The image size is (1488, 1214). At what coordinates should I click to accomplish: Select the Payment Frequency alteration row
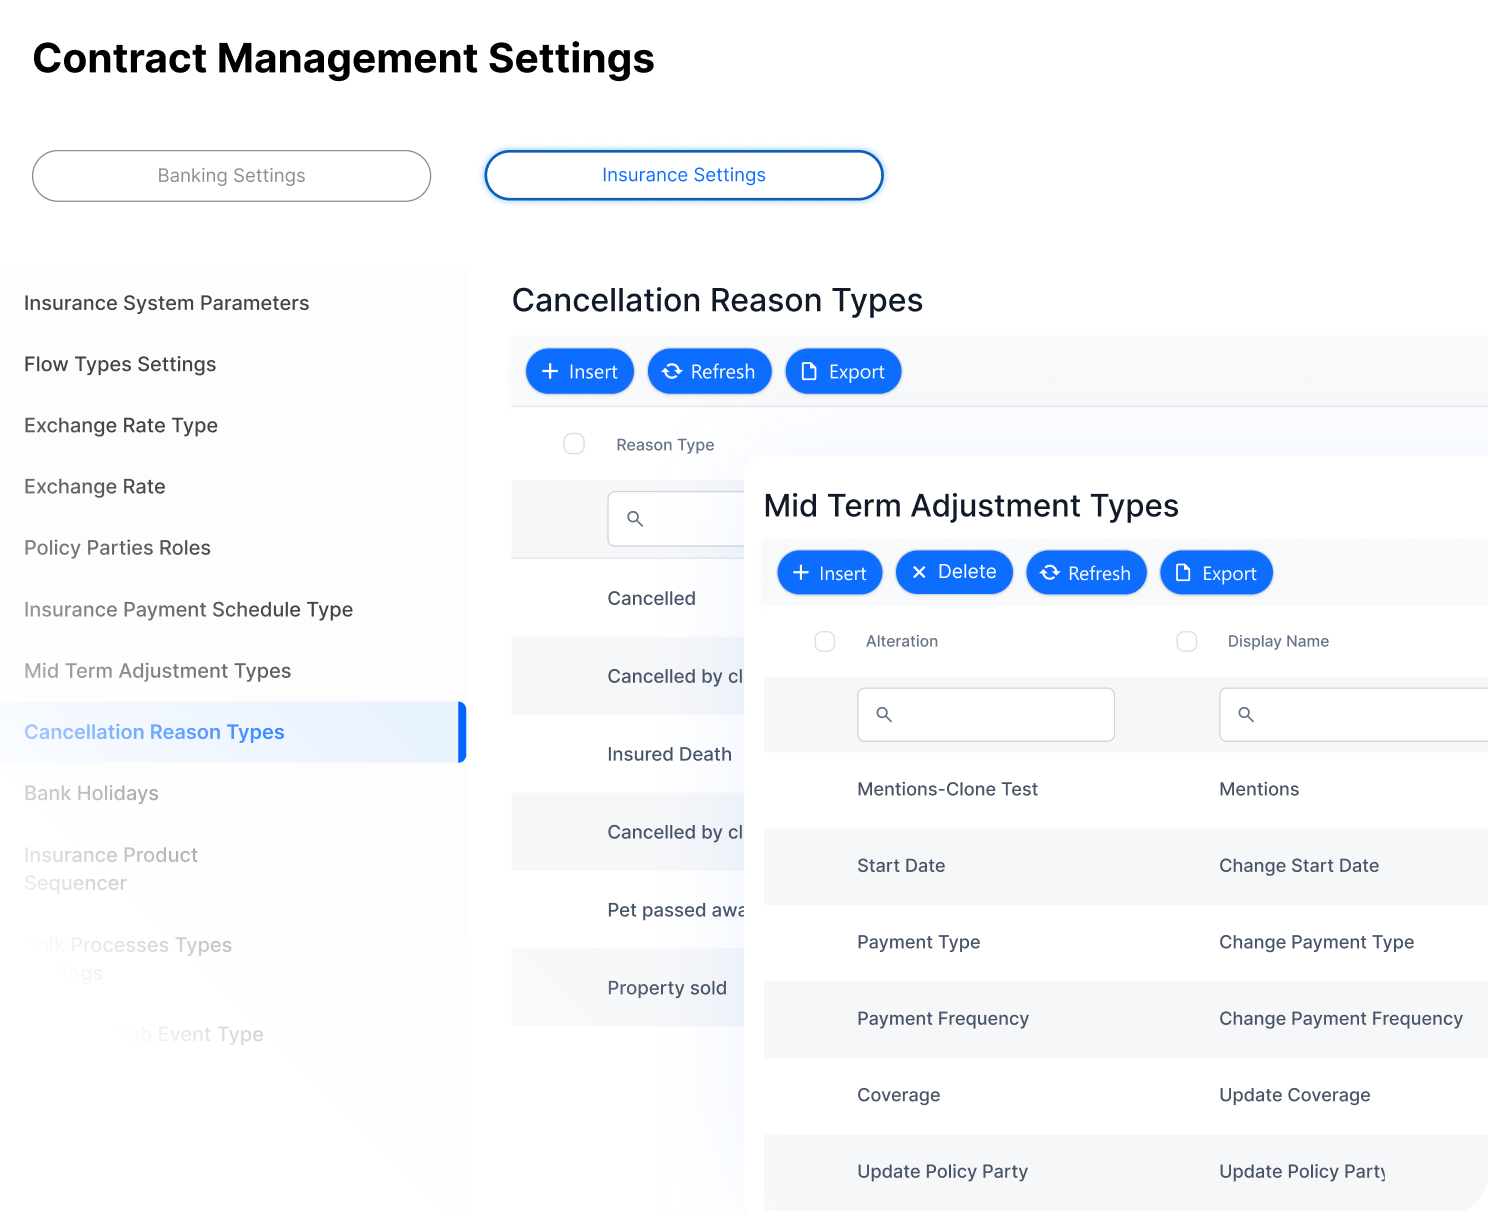click(942, 1019)
